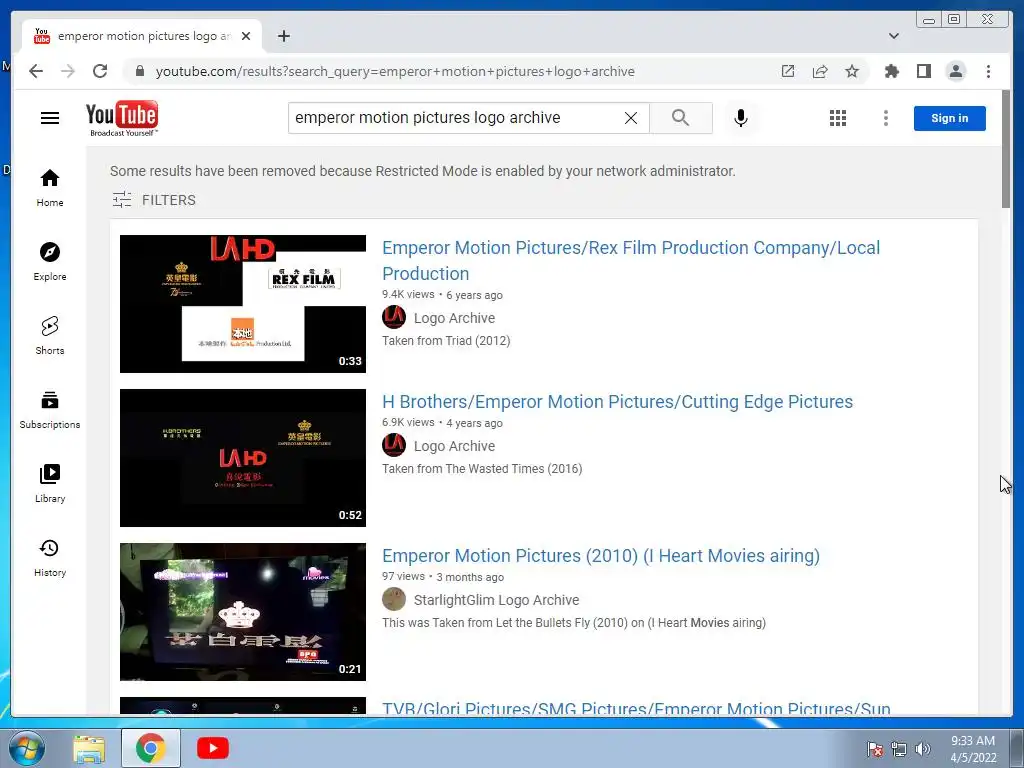Start voice search with microphone icon
The width and height of the screenshot is (1024, 768).
pos(741,118)
